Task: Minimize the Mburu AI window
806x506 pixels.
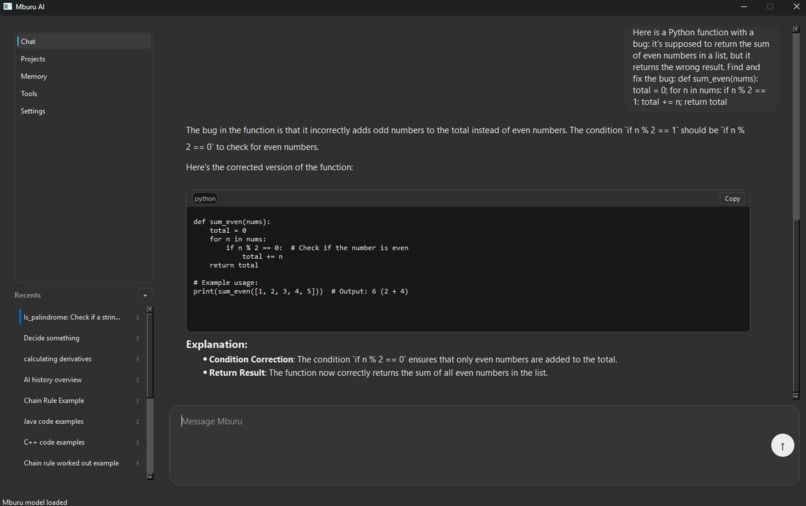Action: [743, 7]
